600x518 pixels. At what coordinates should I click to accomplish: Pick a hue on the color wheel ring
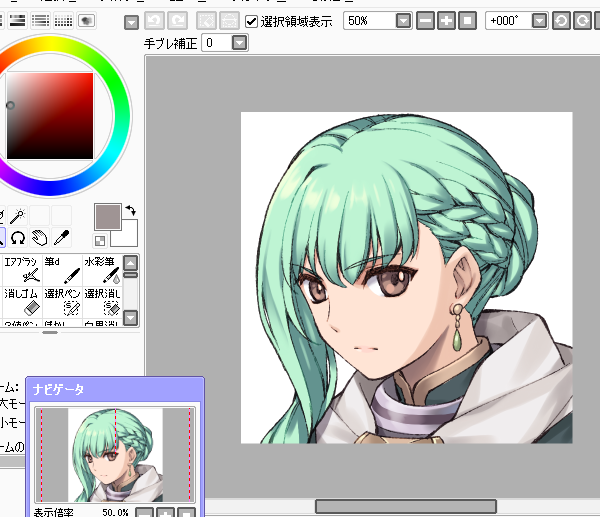[121, 115]
